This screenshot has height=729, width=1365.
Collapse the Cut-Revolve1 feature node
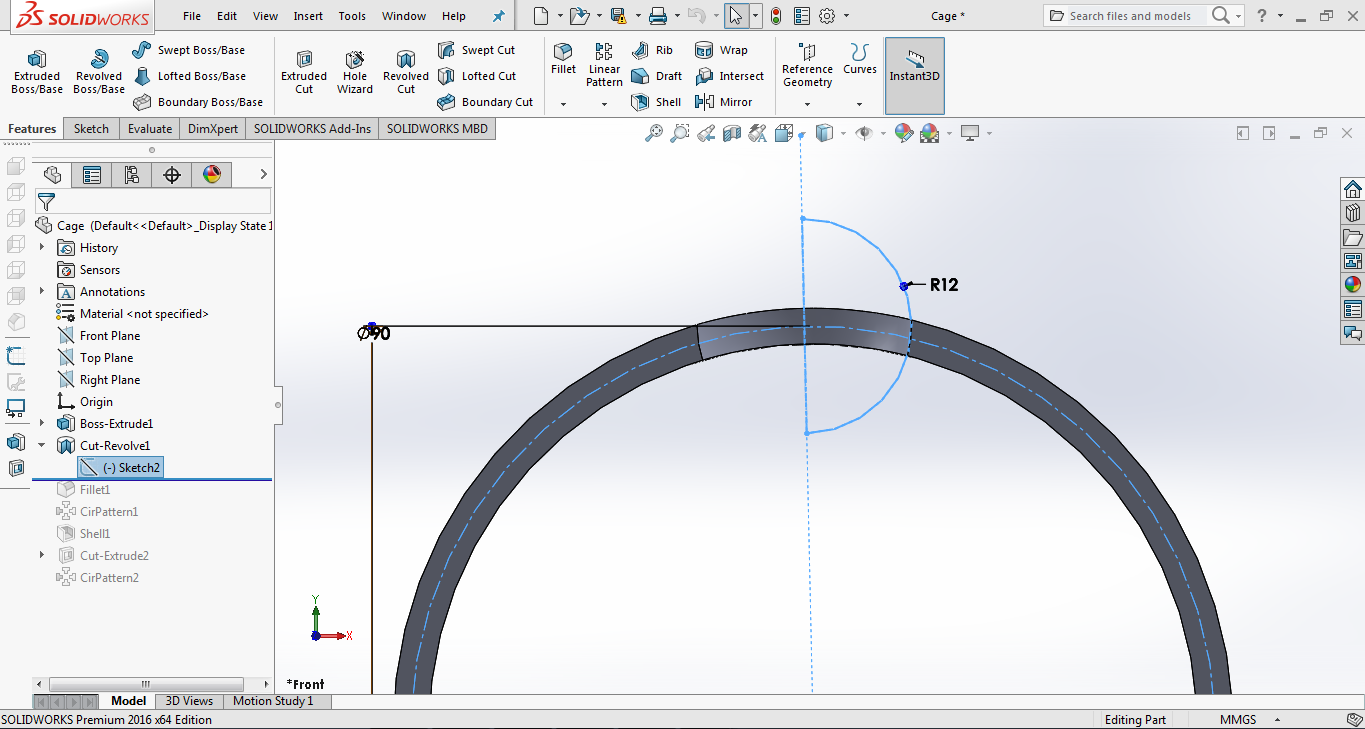click(42, 446)
